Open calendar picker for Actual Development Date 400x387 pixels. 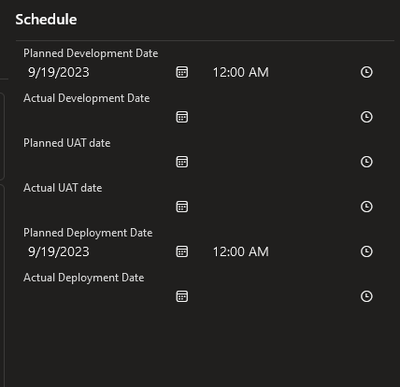(182, 117)
